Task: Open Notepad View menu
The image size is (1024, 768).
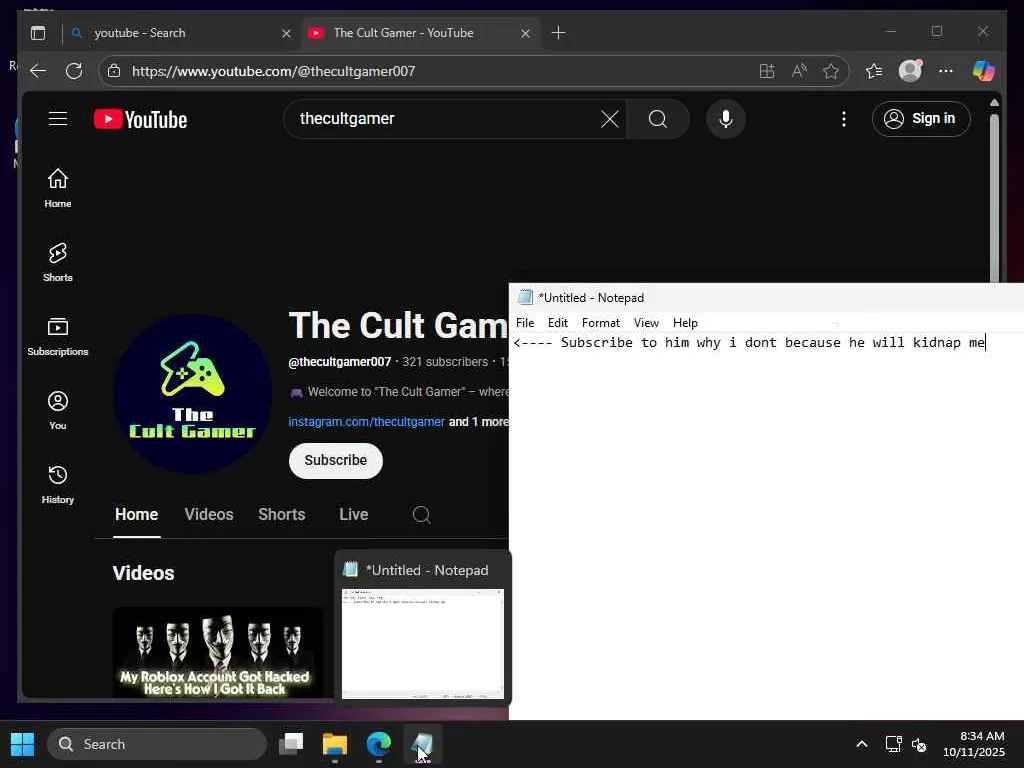Action: [646, 323]
